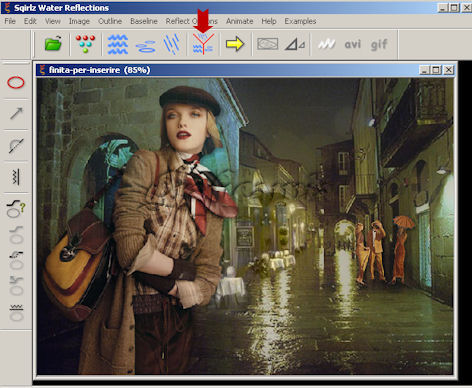Click the colored dots icon in the toolbar

tap(85, 44)
